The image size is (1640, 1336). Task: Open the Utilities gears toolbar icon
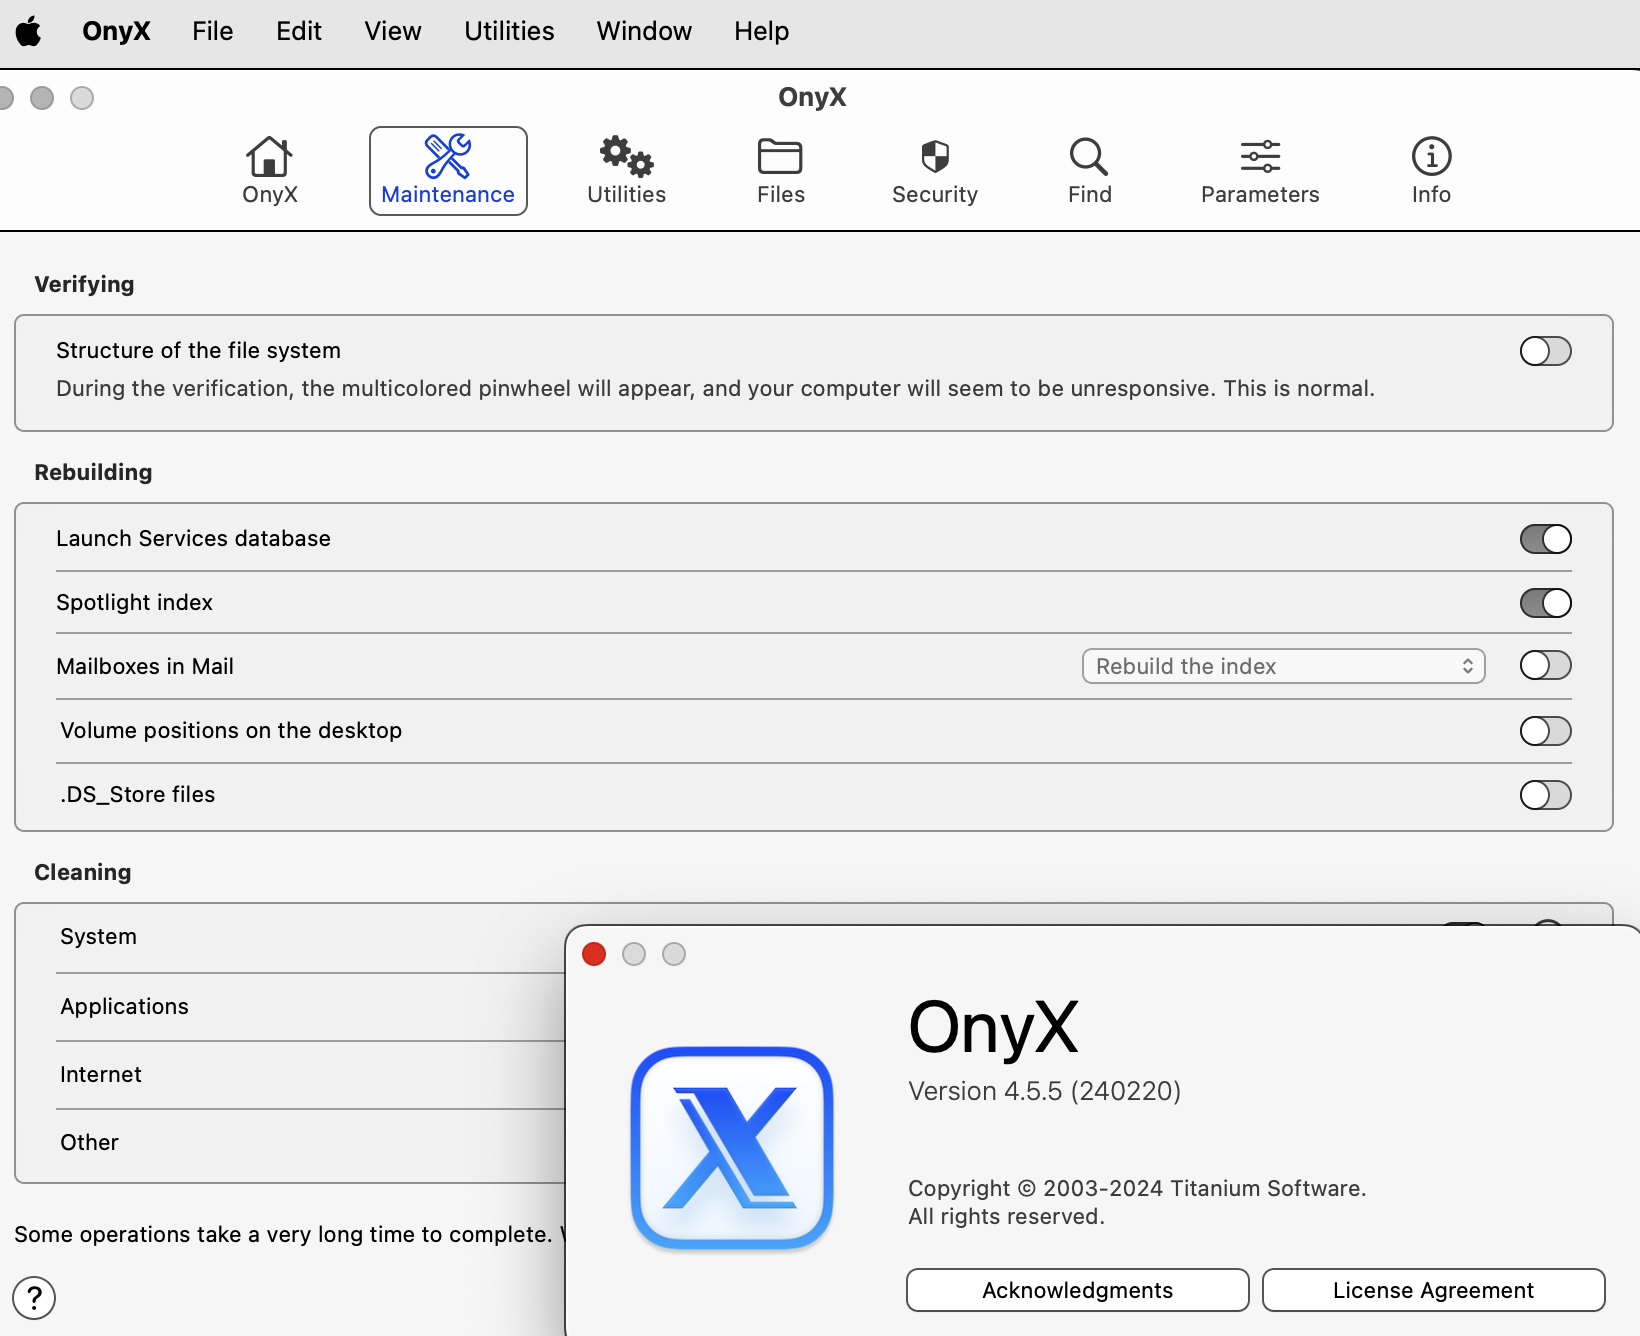(x=626, y=171)
